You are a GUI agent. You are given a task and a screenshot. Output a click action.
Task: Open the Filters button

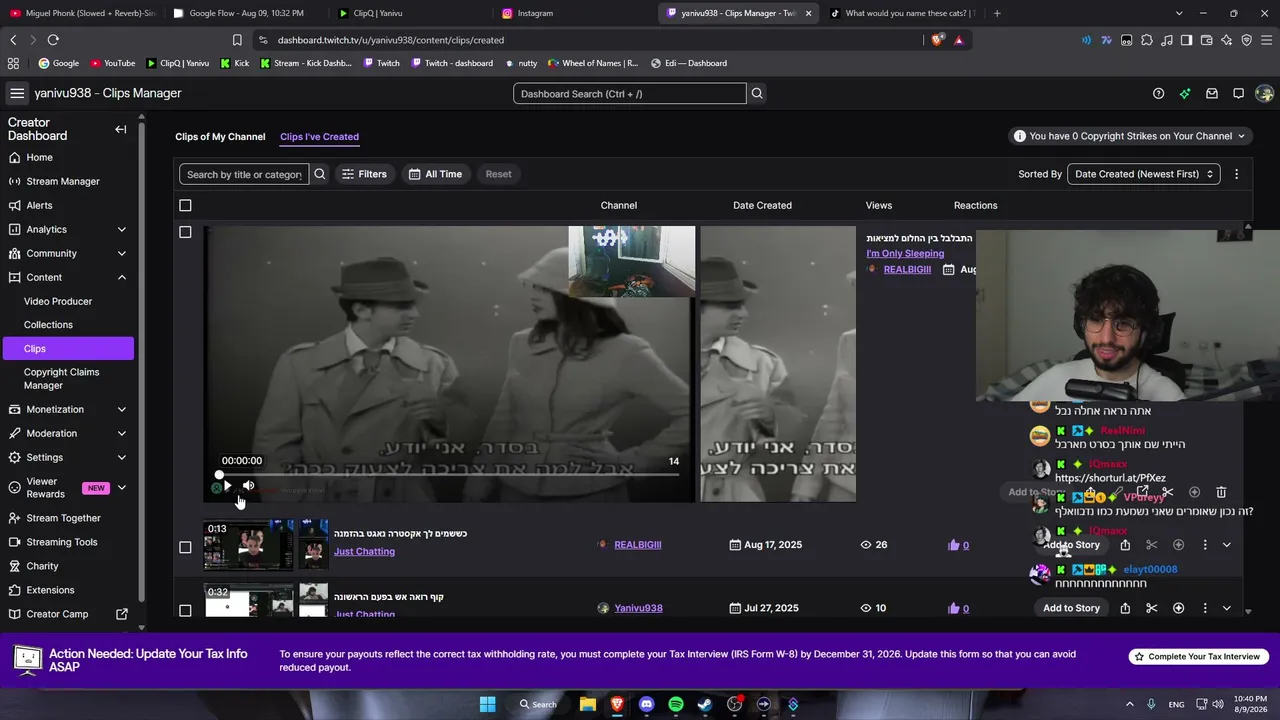[x=364, y=174]
